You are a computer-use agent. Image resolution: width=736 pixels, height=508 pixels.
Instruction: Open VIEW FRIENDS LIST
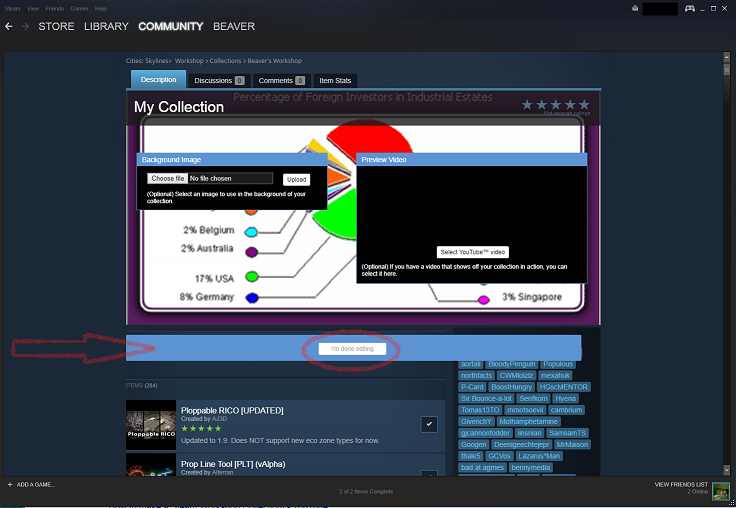681,485
